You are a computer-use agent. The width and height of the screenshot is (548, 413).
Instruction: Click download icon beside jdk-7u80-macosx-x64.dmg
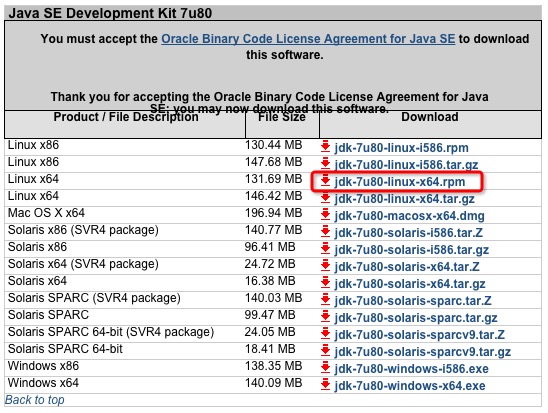click(x=325, y=215)
